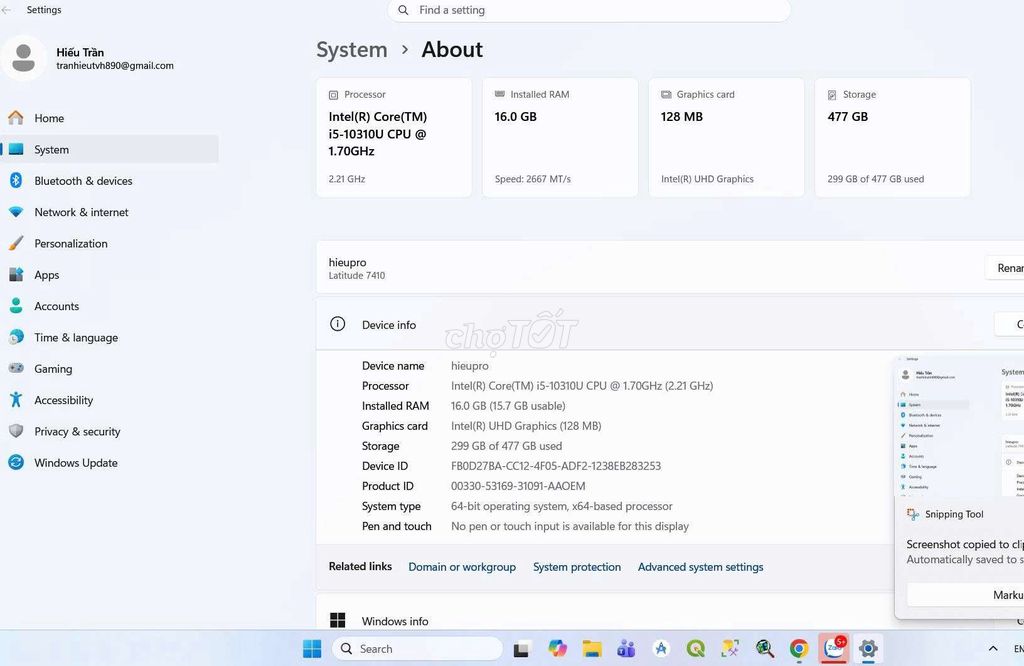Viewport: 1024px width, 666px height.
Task: Open QGIS from the taskbar
Action: [696, 648]
